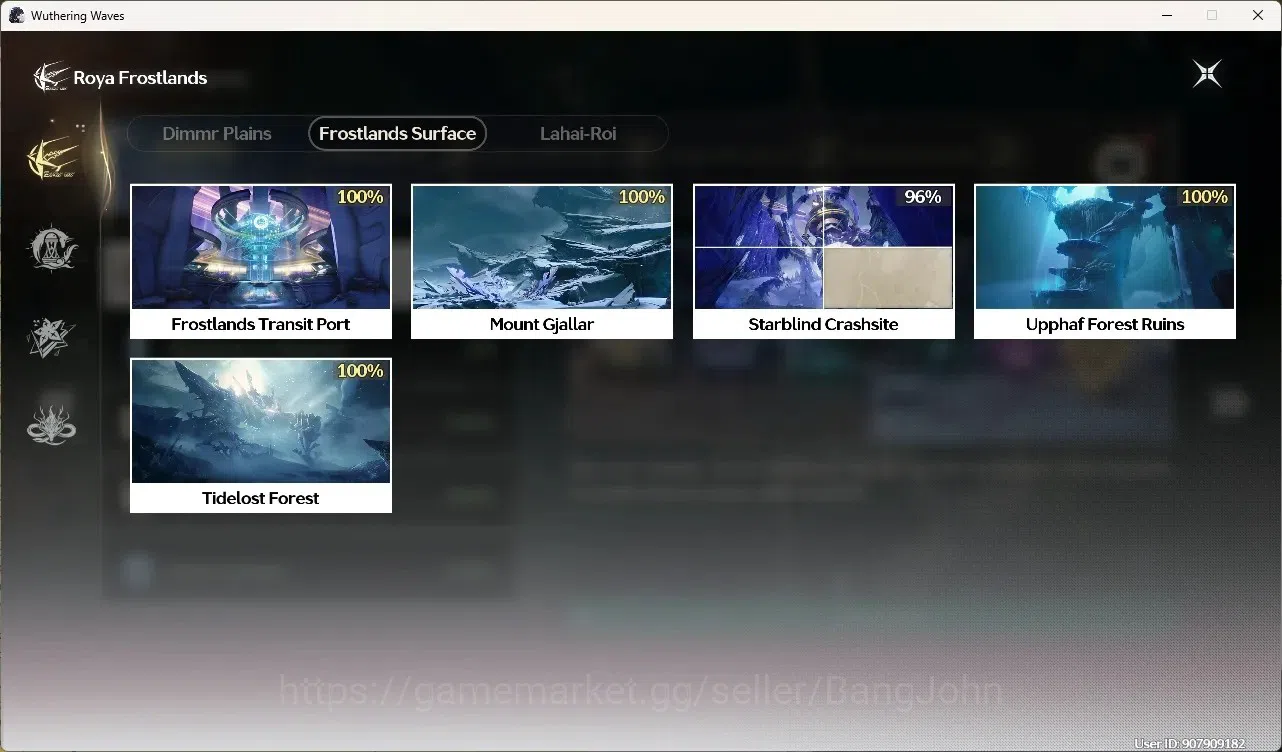Image resolution: width=1282 pixels, height=752 pixels.
Task: Click the 96% progress on Starblind Crashsite
Action: point(923,197)
